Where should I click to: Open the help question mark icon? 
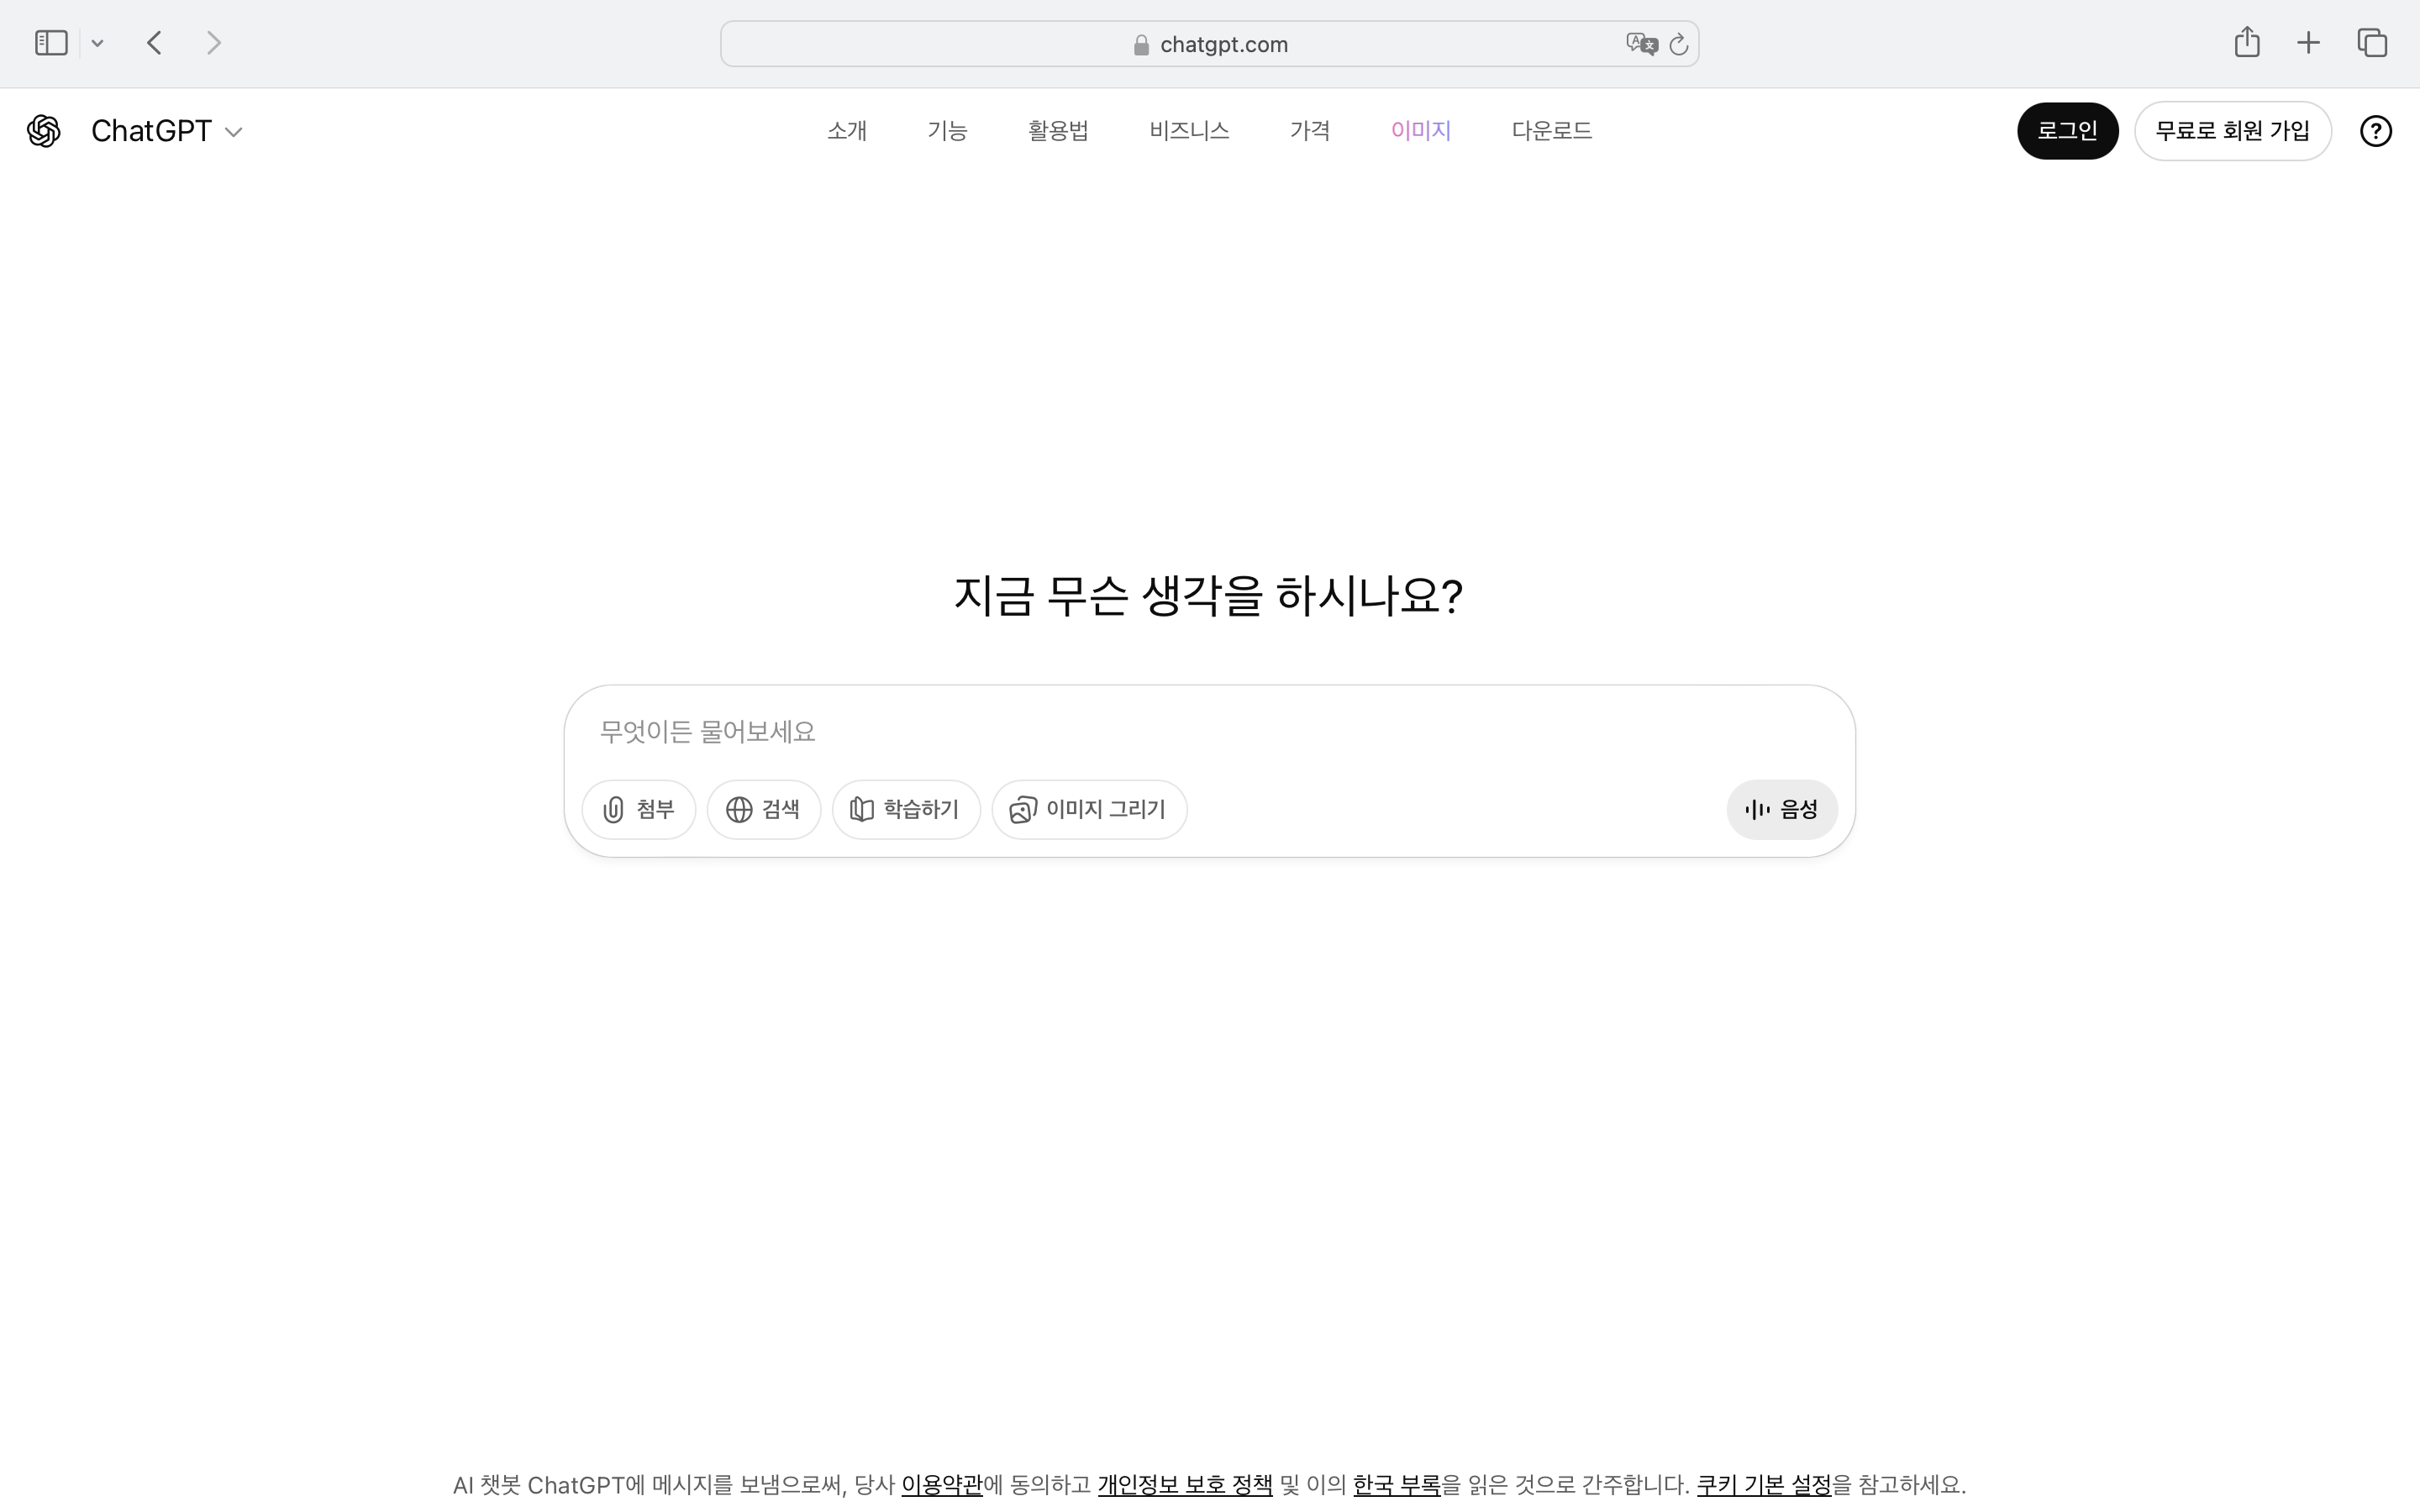click(2375, 131)
